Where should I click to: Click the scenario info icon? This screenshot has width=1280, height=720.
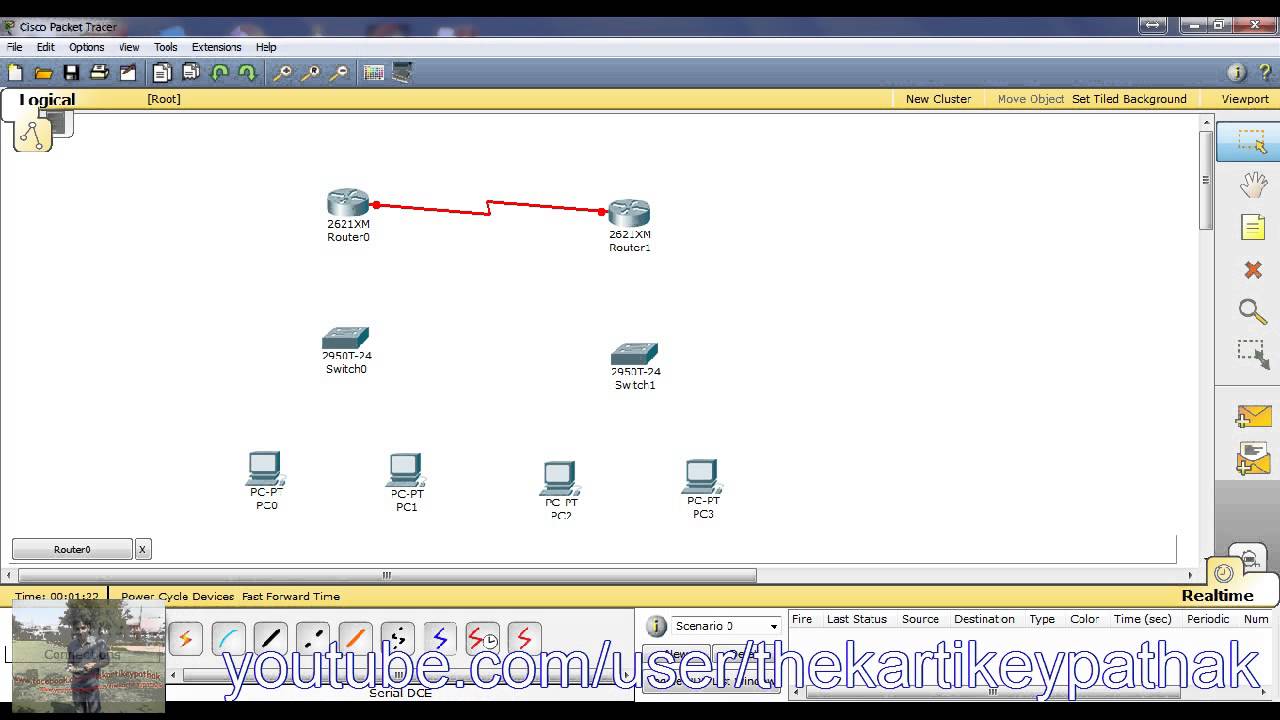657,626
